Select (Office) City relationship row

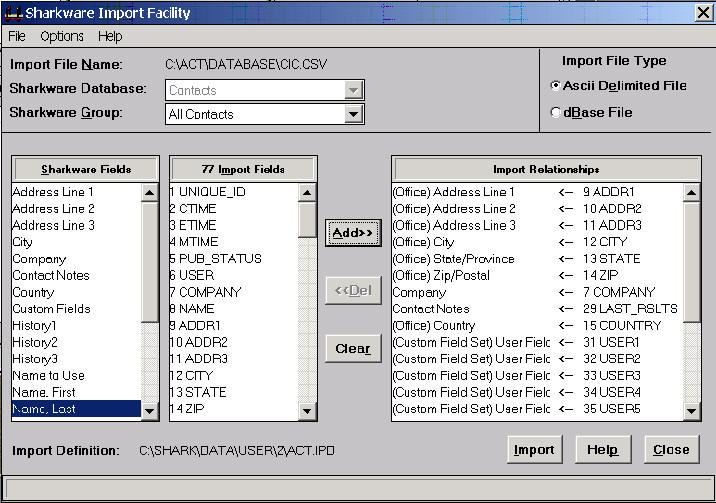click(x=537, y=242)
